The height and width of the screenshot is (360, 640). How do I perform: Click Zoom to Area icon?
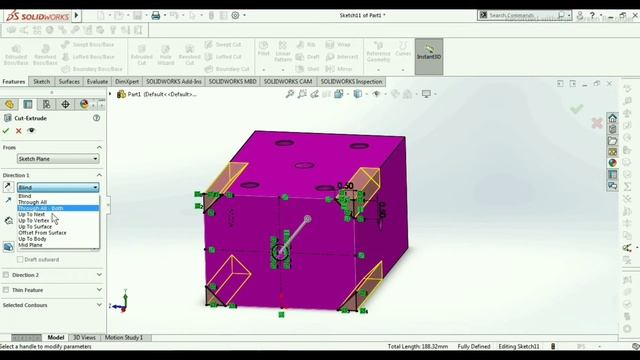point(302,94)
